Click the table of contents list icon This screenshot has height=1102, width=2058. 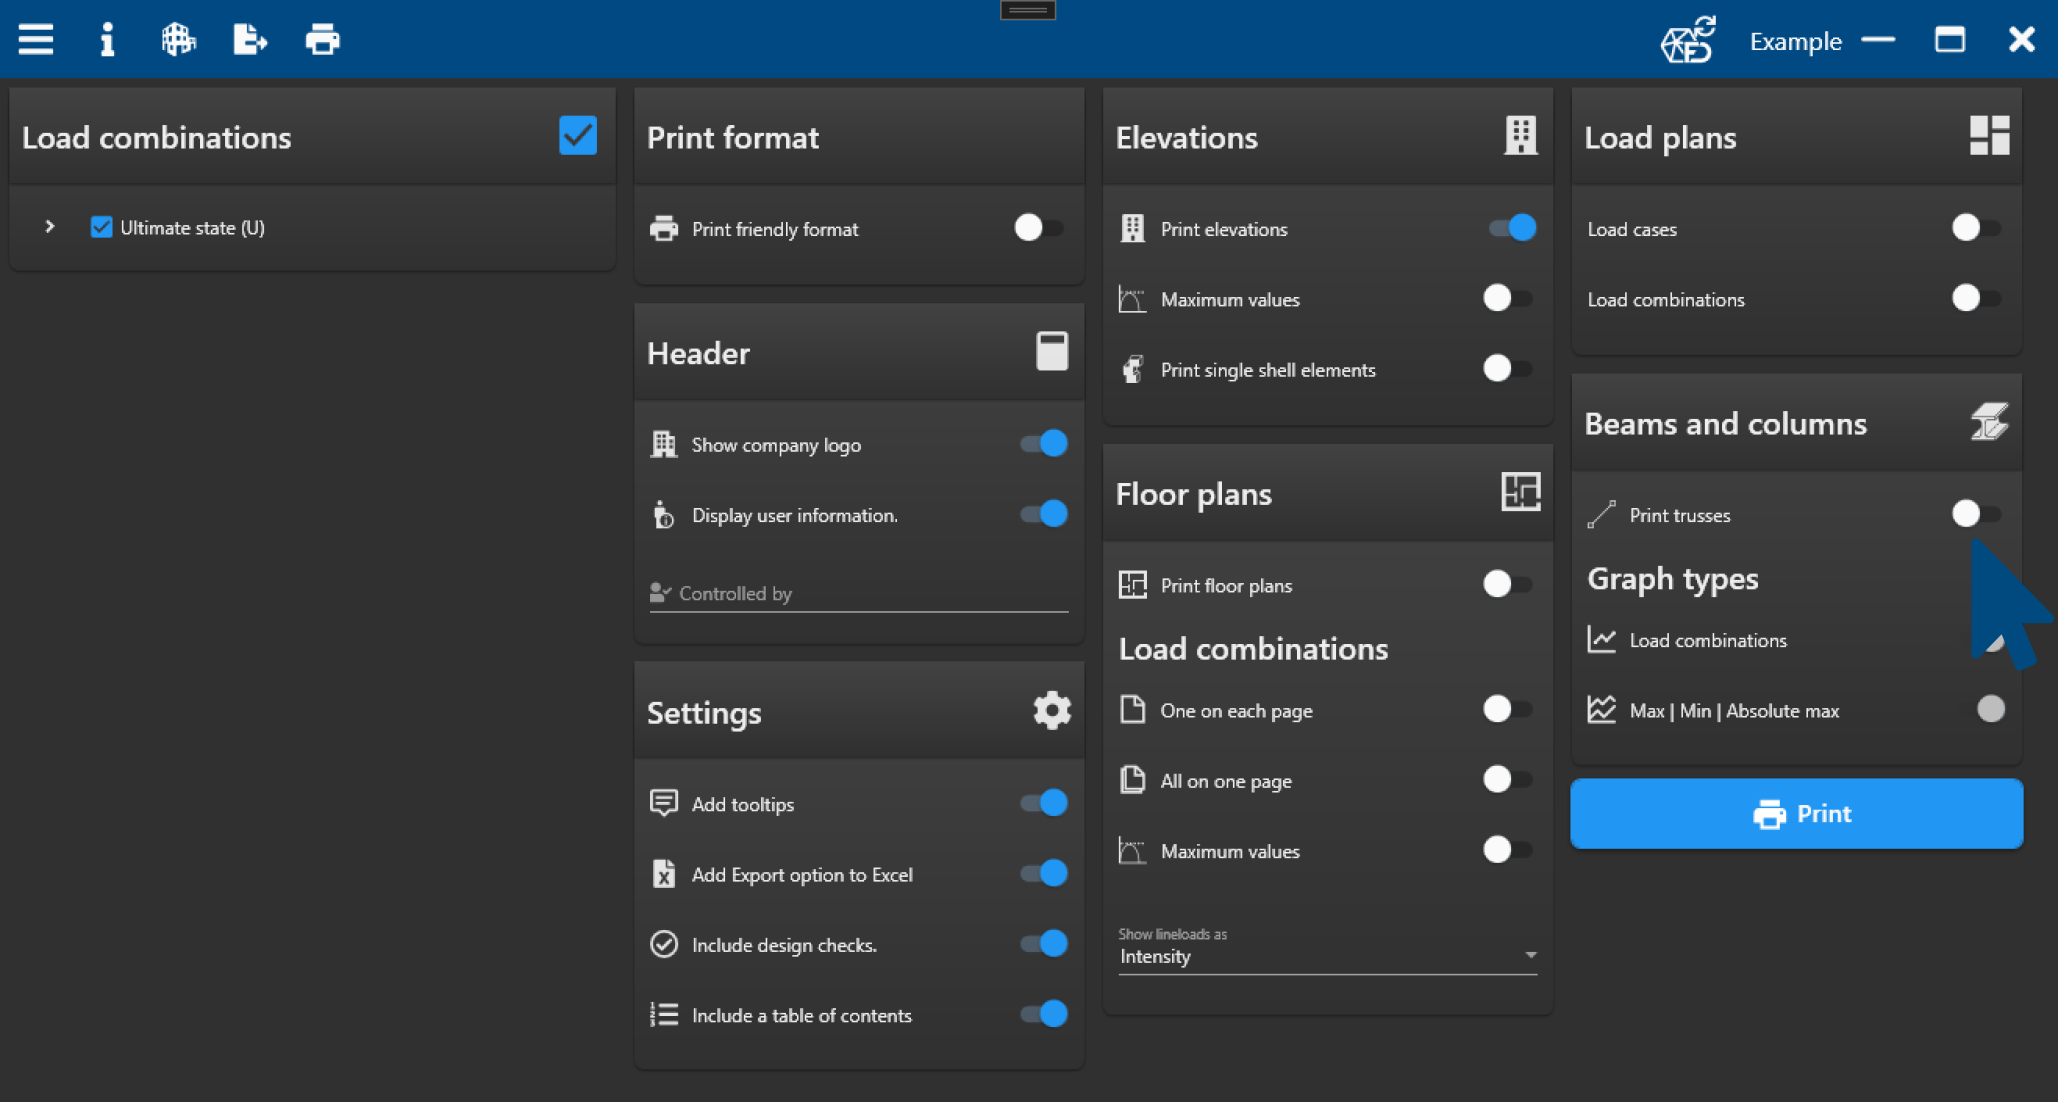(664, 1015)
